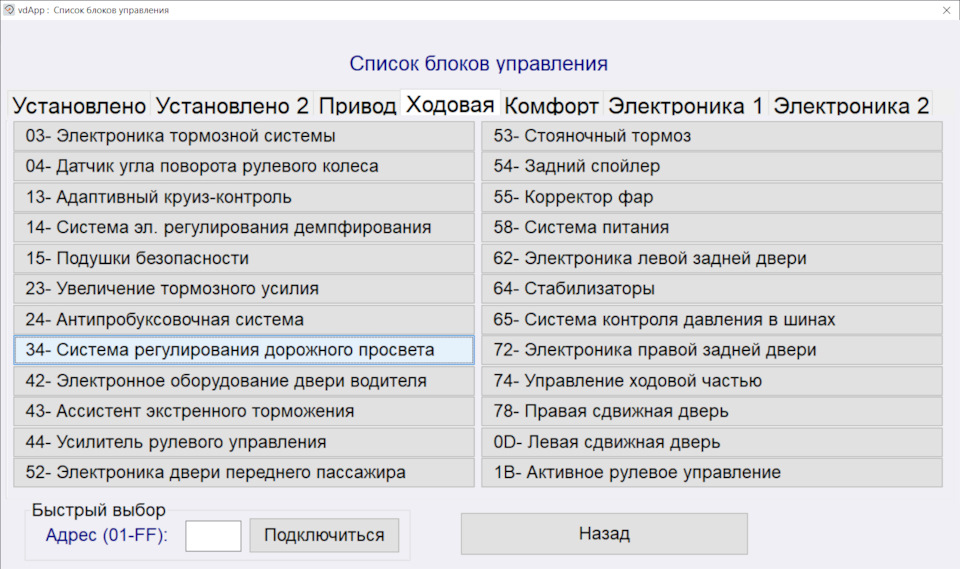
Task: Select 65- Система контроля давления в шинах
Action: [x=711, y=320]
